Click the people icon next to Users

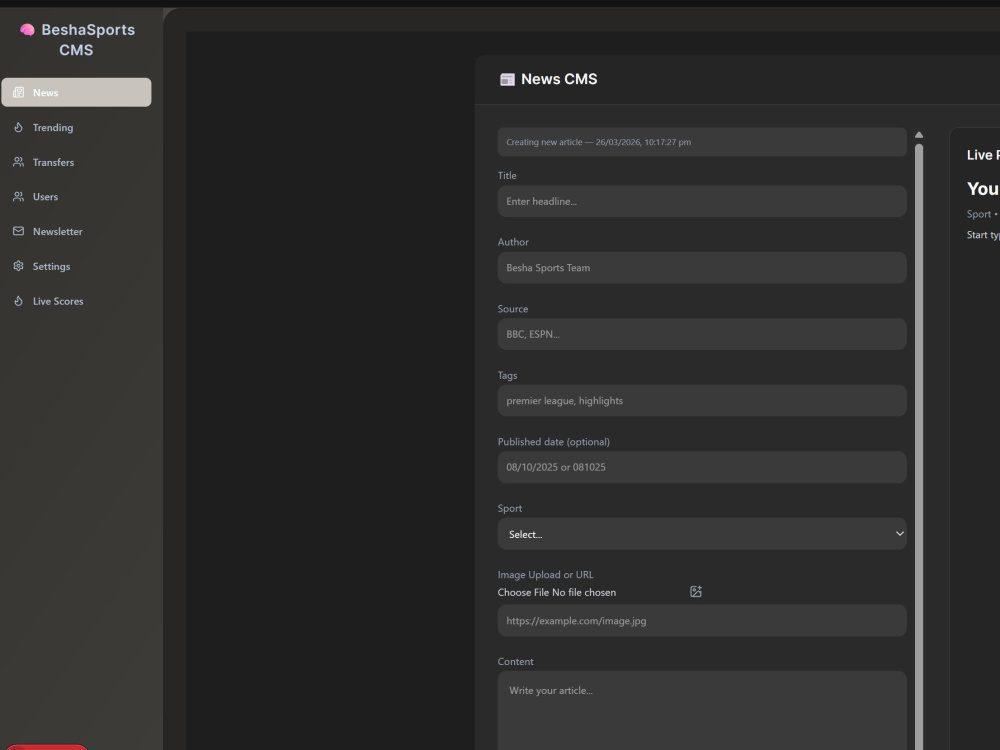pos(18,196)
